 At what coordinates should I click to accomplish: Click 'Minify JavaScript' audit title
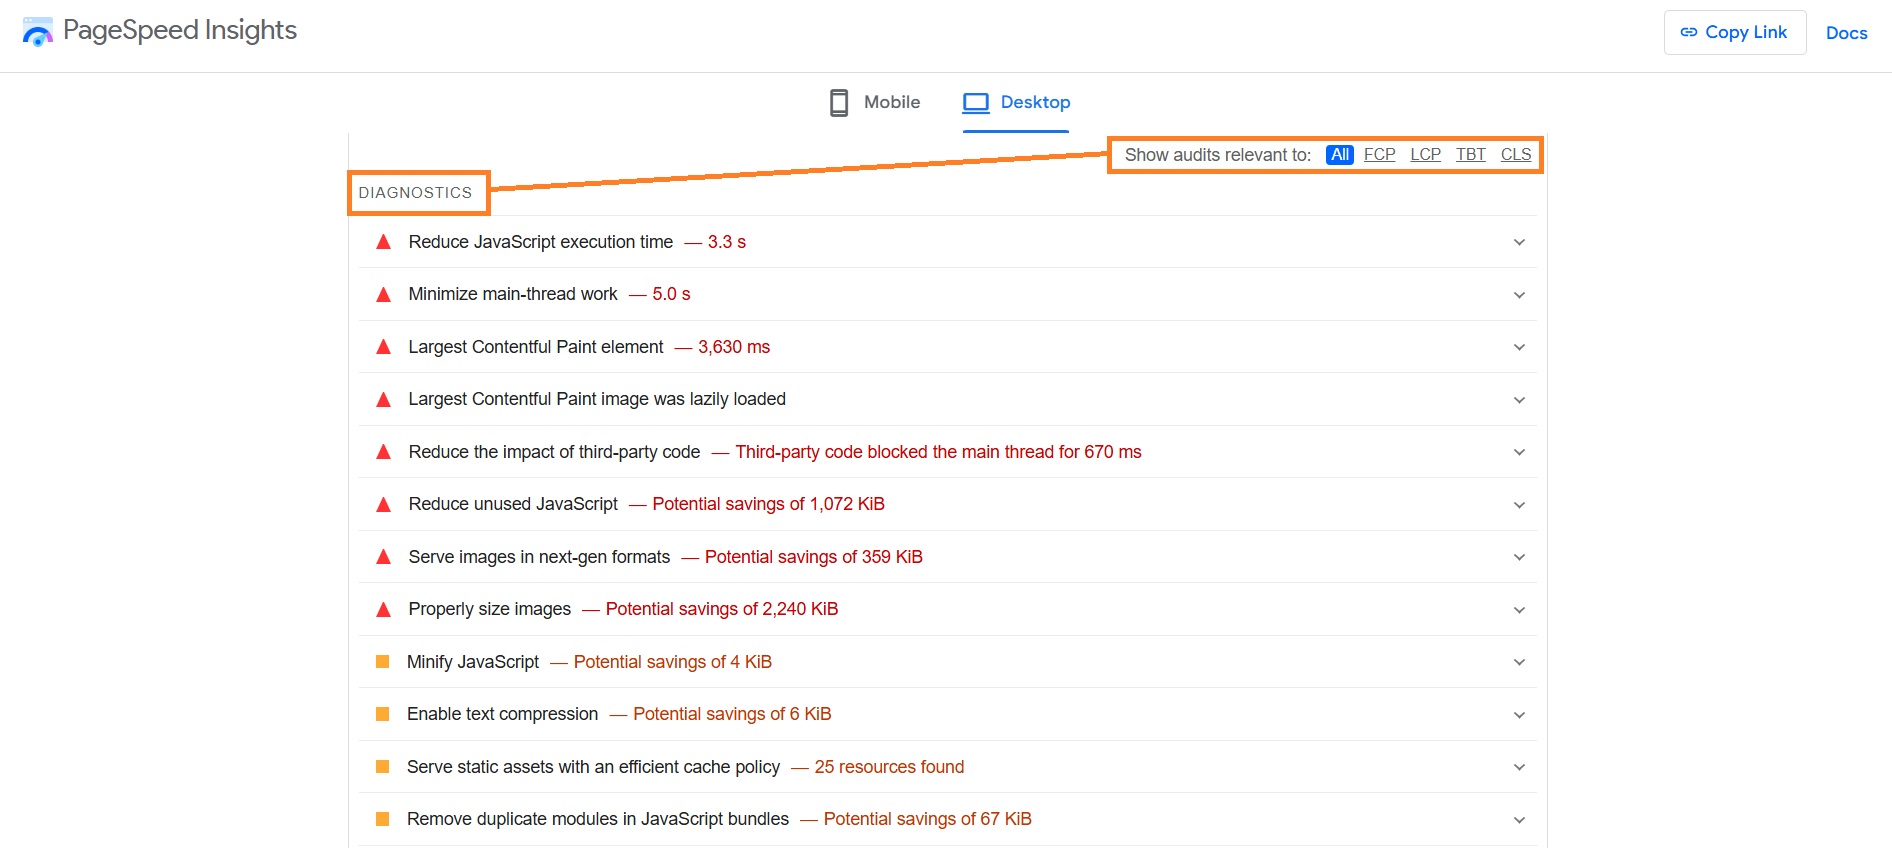tap(473, 662)
